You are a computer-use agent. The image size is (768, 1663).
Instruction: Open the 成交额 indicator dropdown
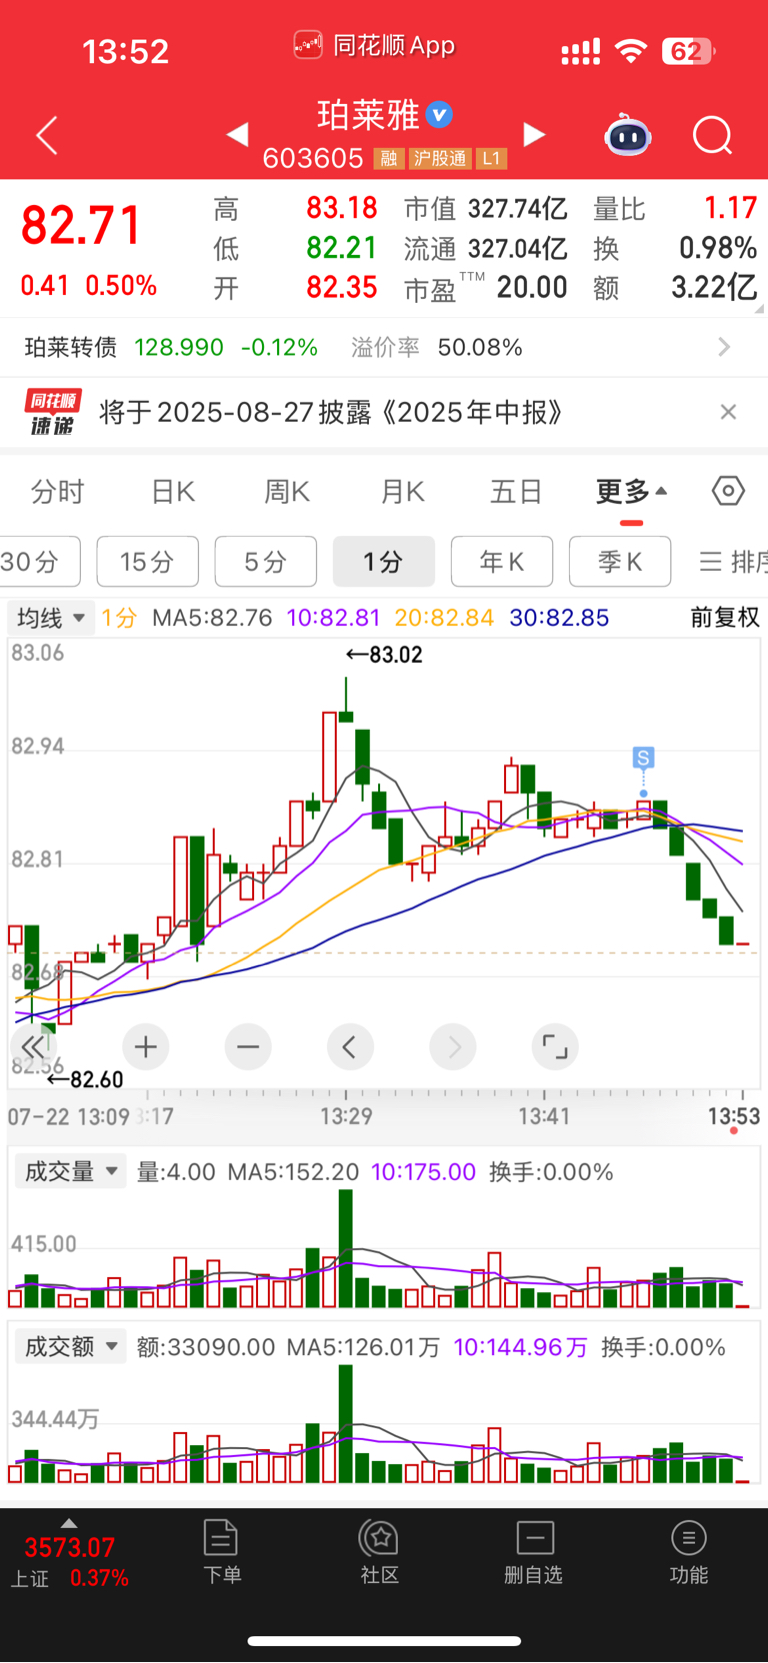tap(70, 1347)
